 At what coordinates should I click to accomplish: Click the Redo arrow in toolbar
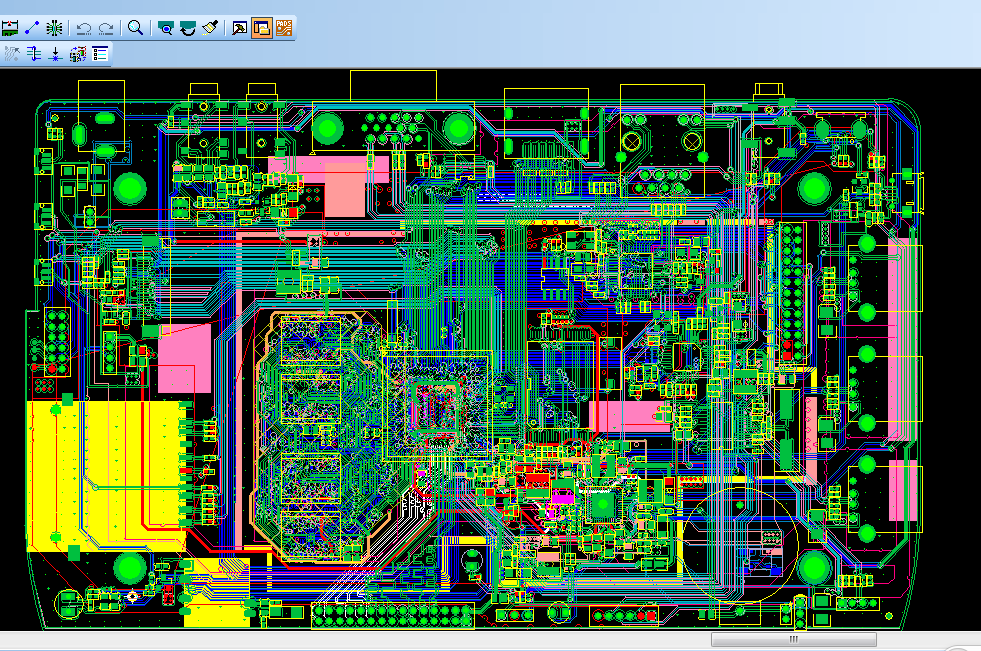tap(106, 28)
